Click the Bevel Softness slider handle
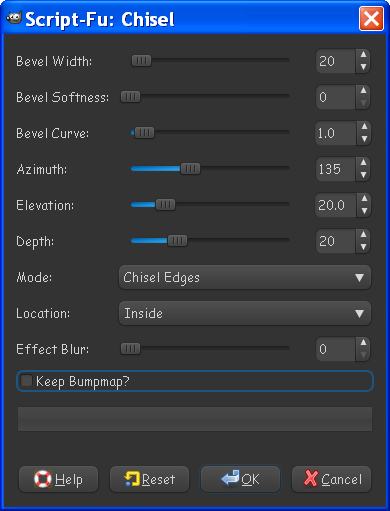 tap(130, 97)
